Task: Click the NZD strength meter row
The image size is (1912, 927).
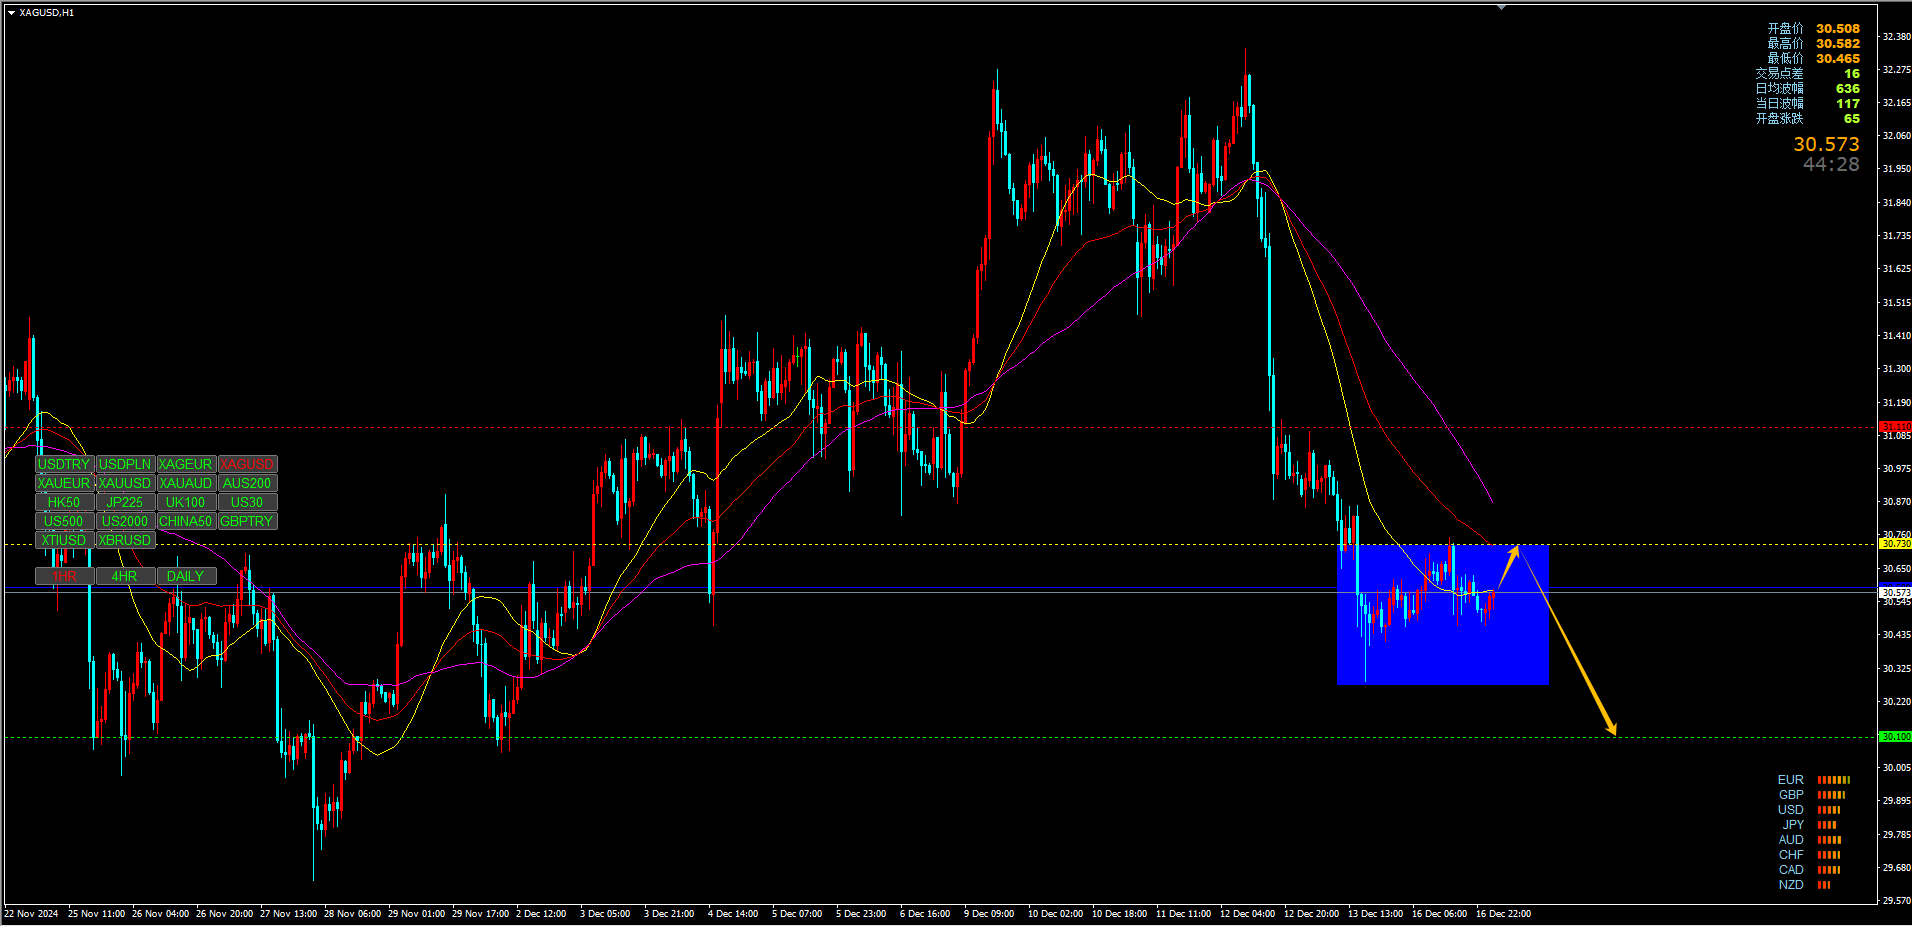Action: pyautogui.click(x=1804, y=885)
